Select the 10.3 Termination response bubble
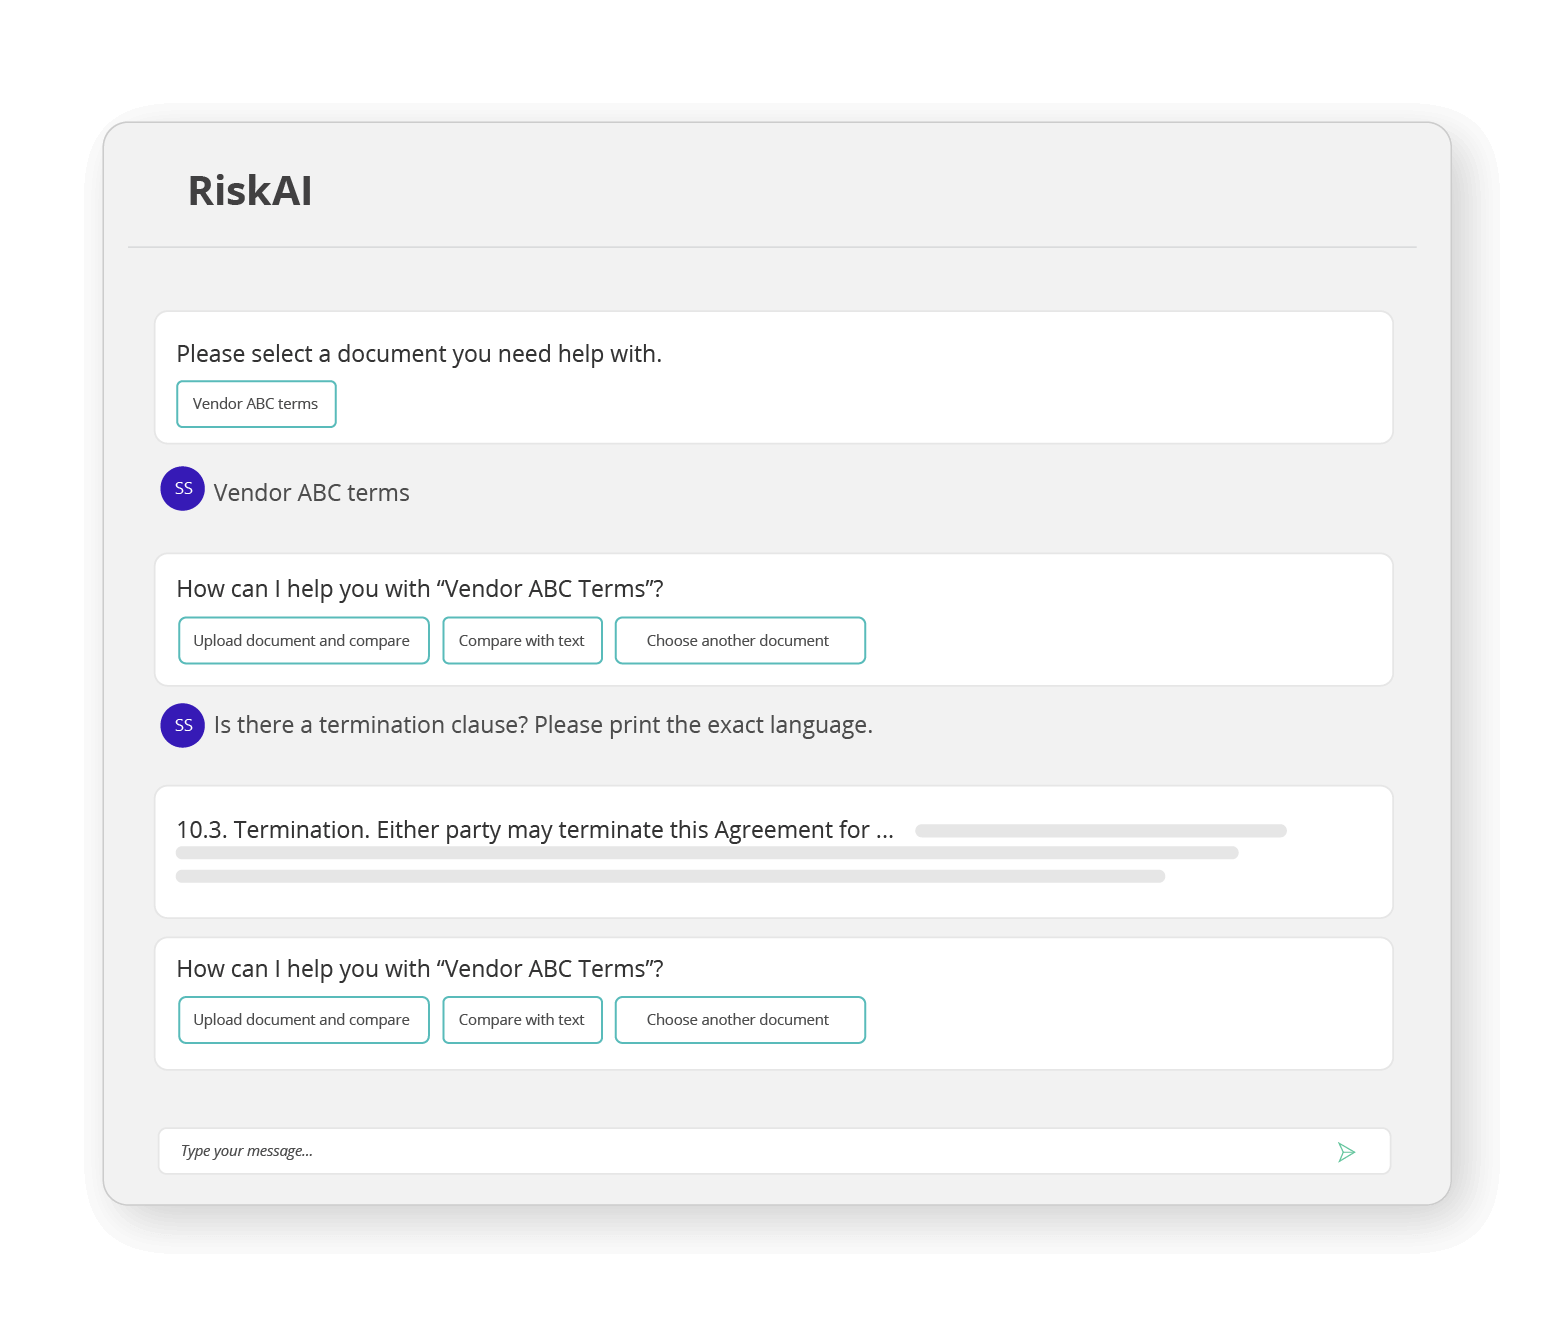 [774, 851]
